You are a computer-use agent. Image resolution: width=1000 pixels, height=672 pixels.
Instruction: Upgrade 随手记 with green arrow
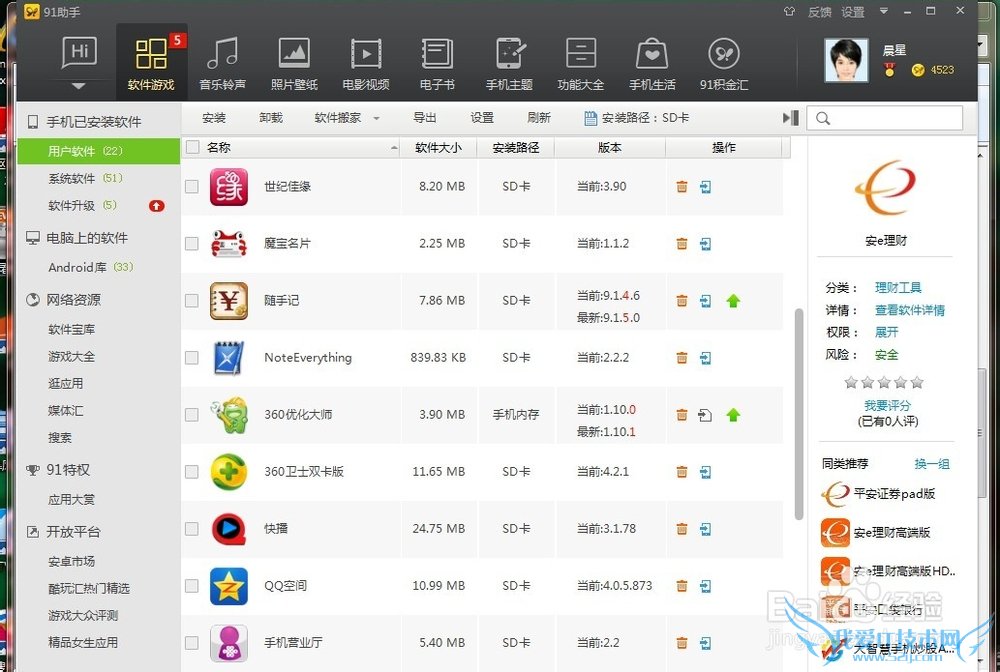pyautogui.click(x=733, y=301)
